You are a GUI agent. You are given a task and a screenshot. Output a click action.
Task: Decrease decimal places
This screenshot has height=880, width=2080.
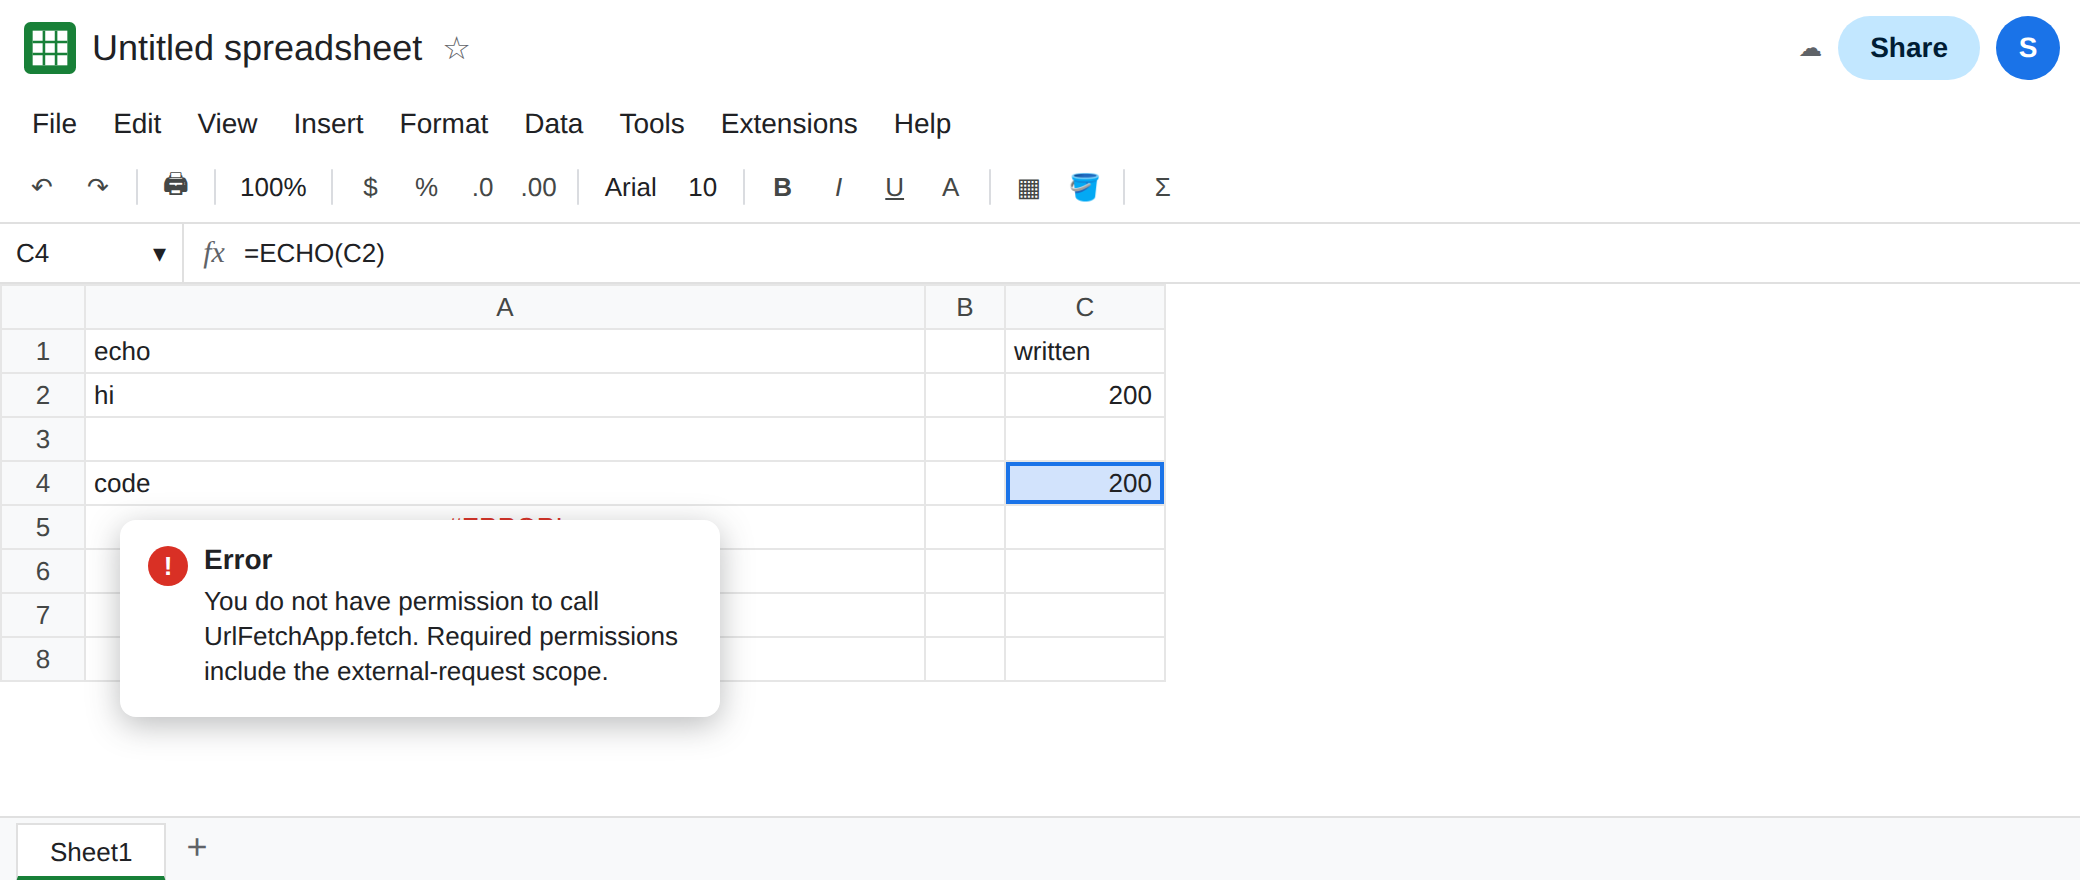click(x=483, y=187)
